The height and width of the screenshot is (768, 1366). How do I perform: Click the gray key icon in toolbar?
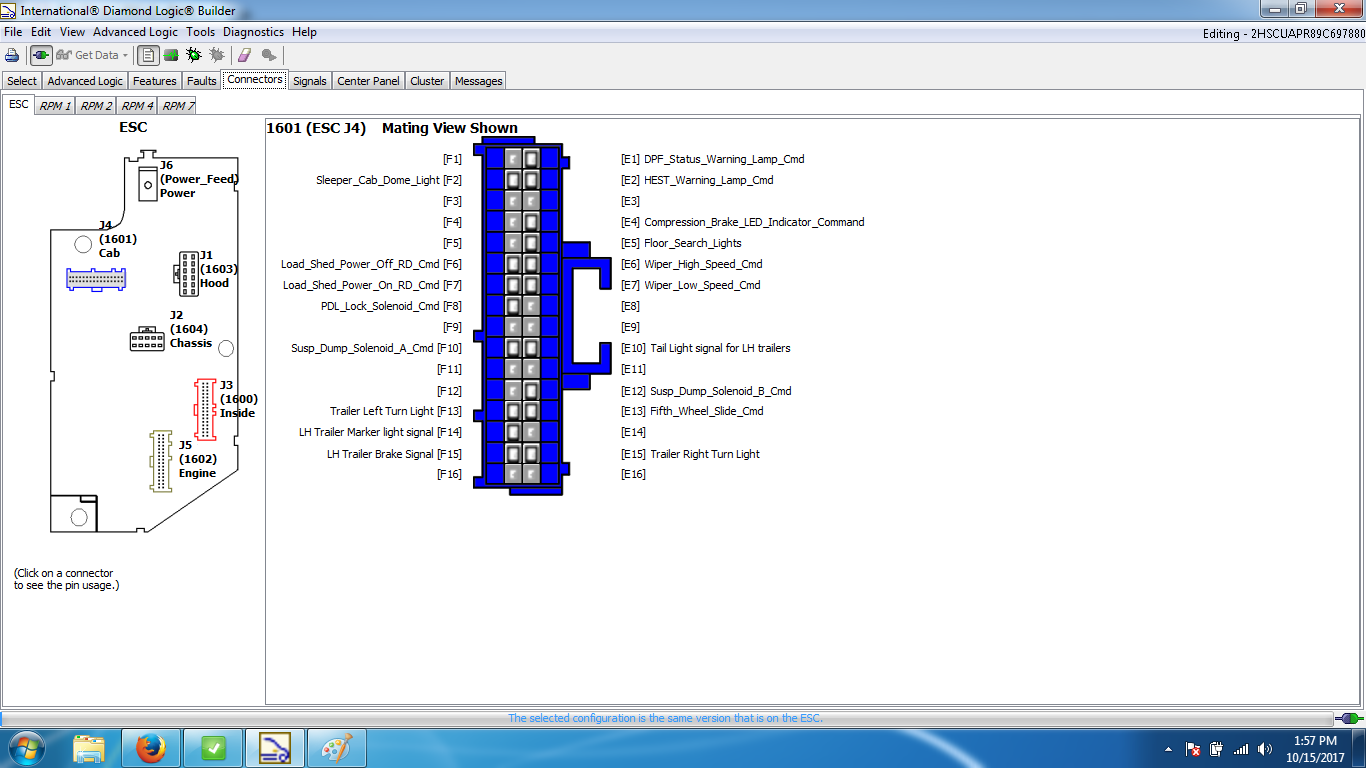point(269,55)
